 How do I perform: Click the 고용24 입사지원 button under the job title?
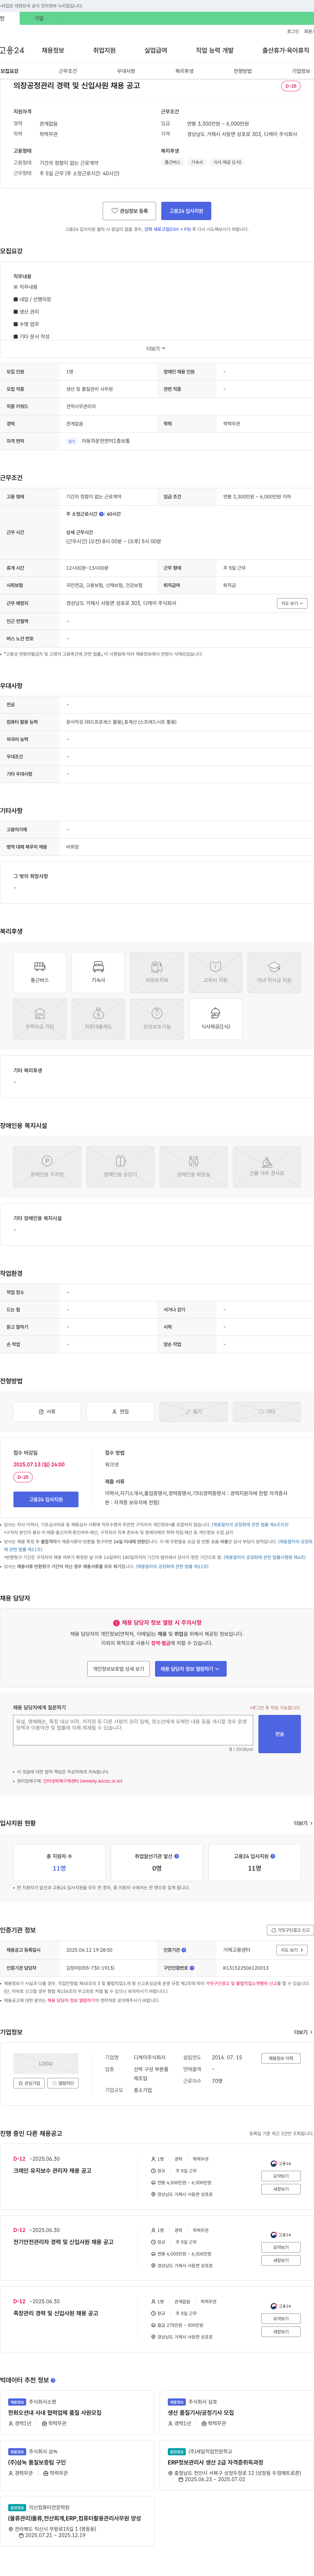pos(186,211)
